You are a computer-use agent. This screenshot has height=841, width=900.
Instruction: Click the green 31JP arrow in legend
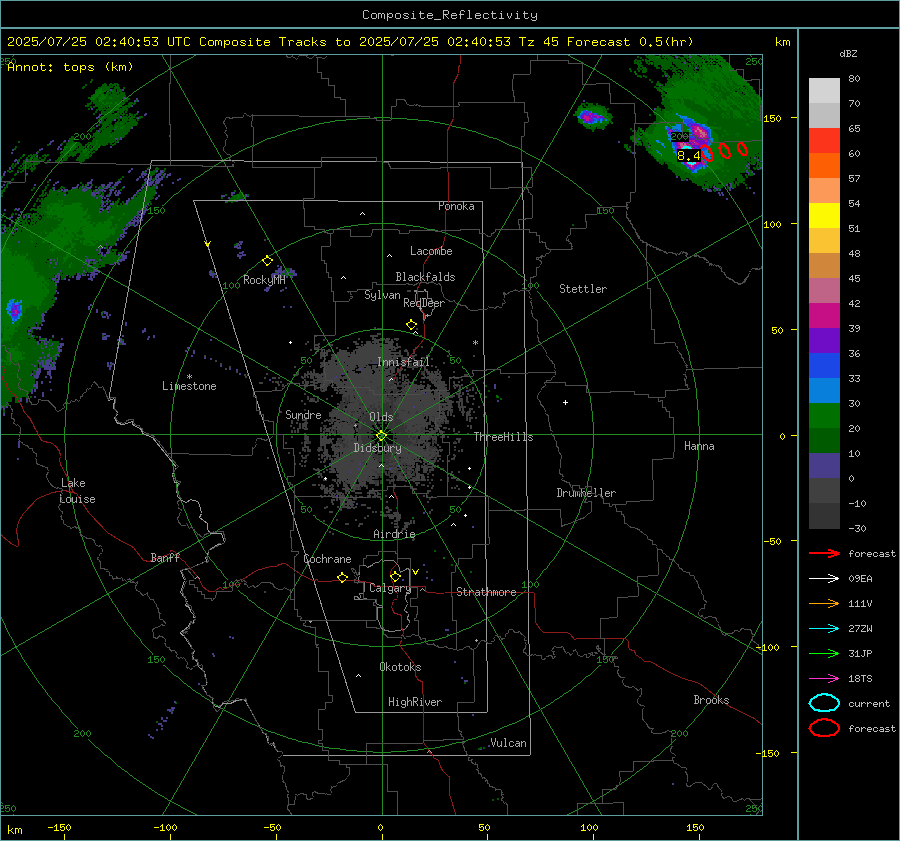point(824,653)
